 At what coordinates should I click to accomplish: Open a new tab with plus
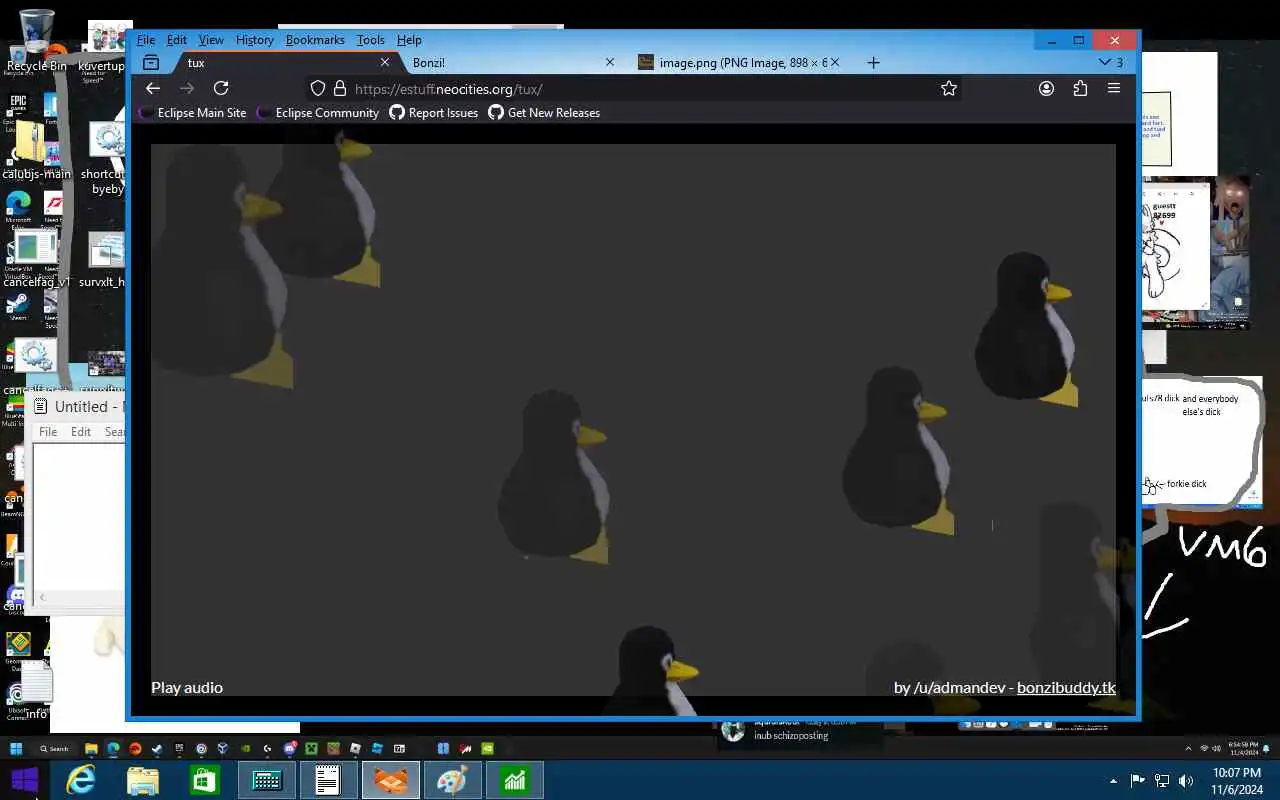click(x=873, y=62)
